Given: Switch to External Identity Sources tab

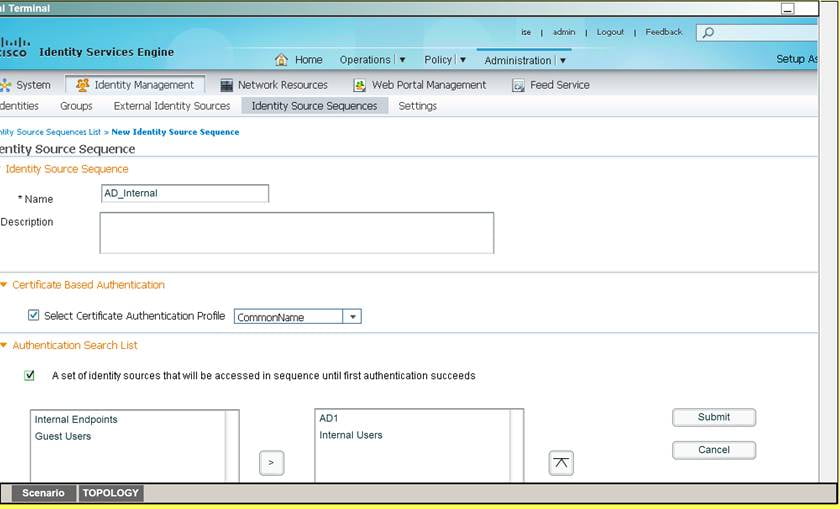Looking at the screenshot, I should pos(171,106).
